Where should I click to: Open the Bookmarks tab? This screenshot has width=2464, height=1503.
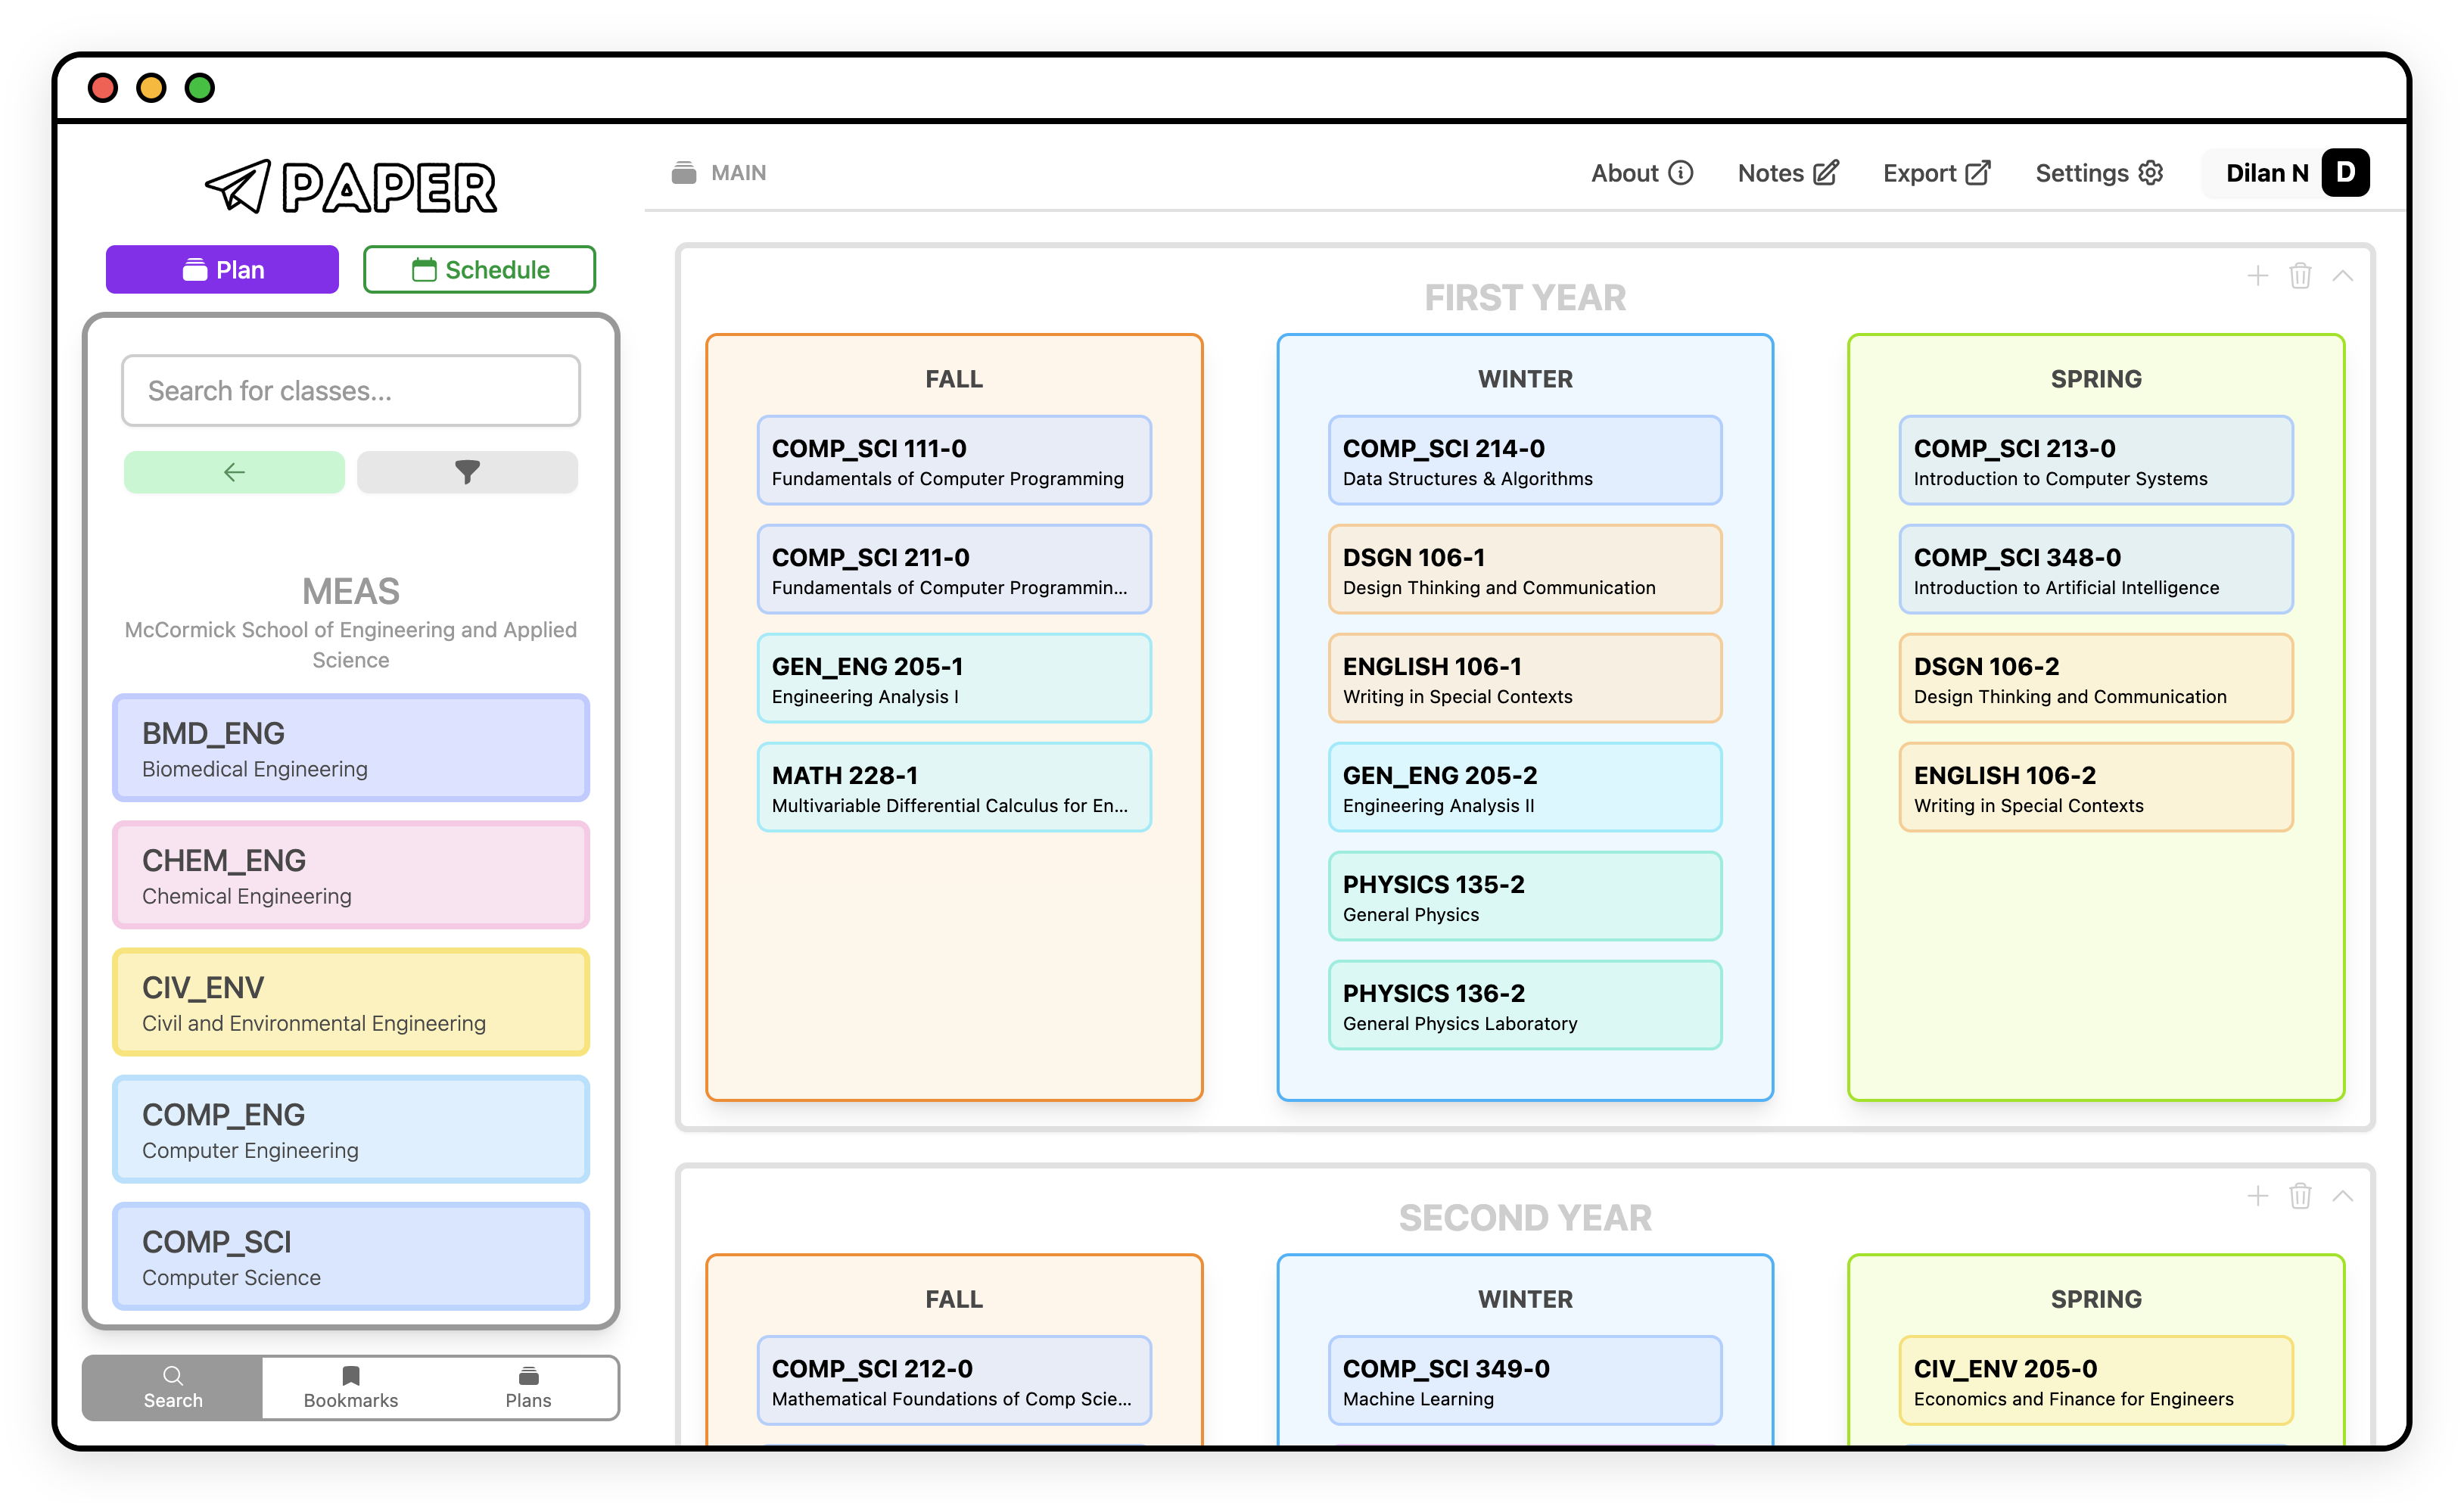click(351, 1387)
